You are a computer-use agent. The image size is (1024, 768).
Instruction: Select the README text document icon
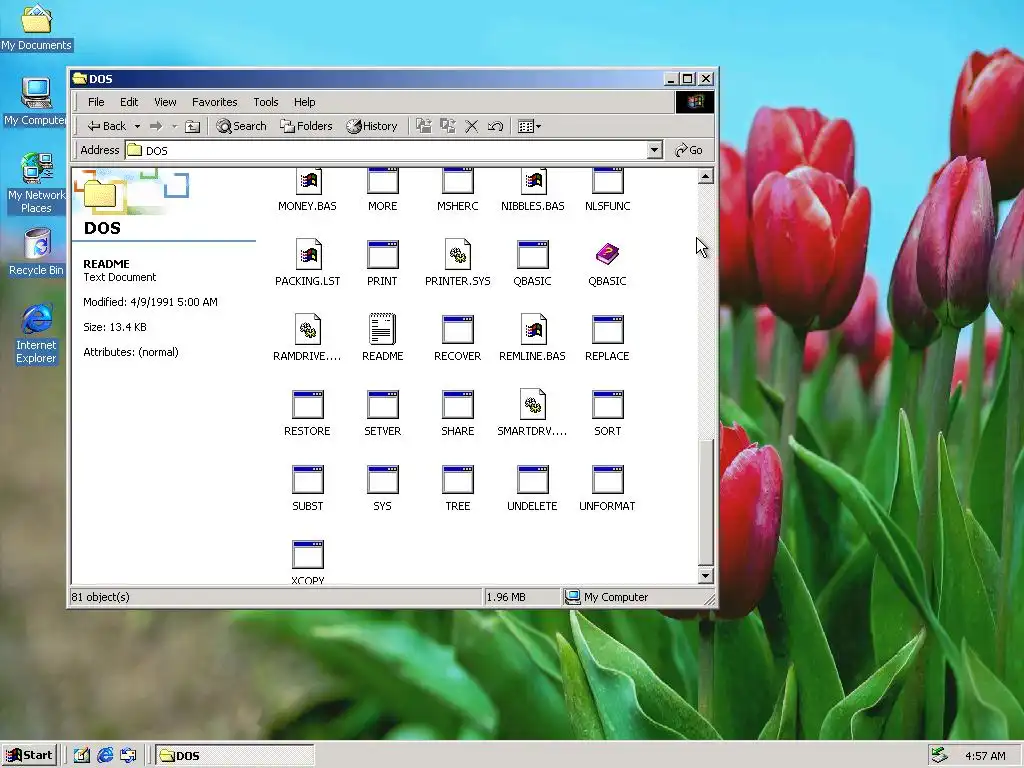(x=383, y=329)
